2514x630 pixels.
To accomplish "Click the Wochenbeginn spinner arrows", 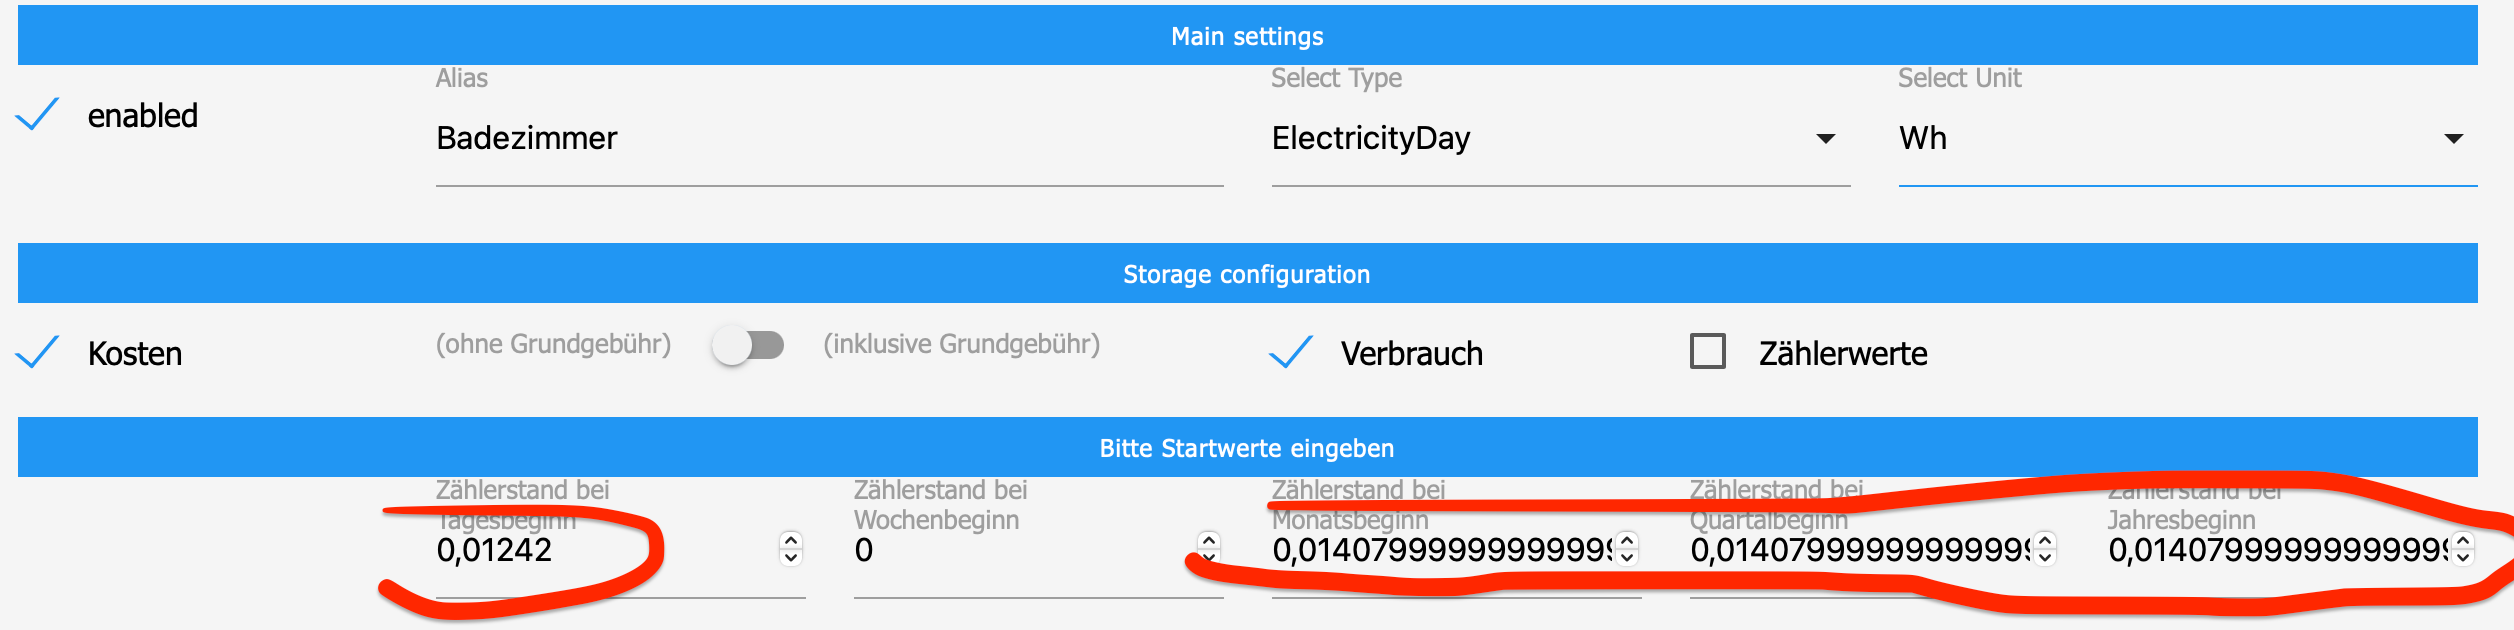I will coord(1209,548).
